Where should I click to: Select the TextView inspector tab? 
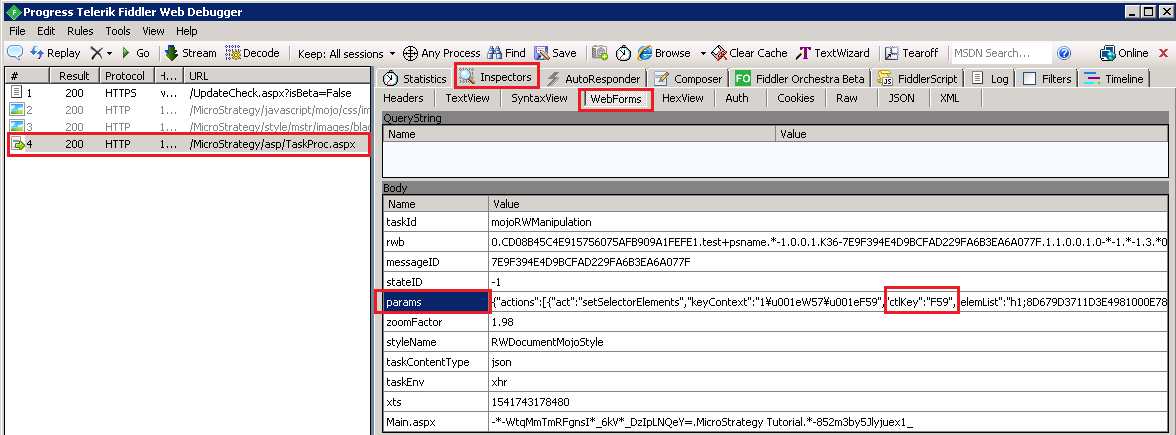(467, 98)
